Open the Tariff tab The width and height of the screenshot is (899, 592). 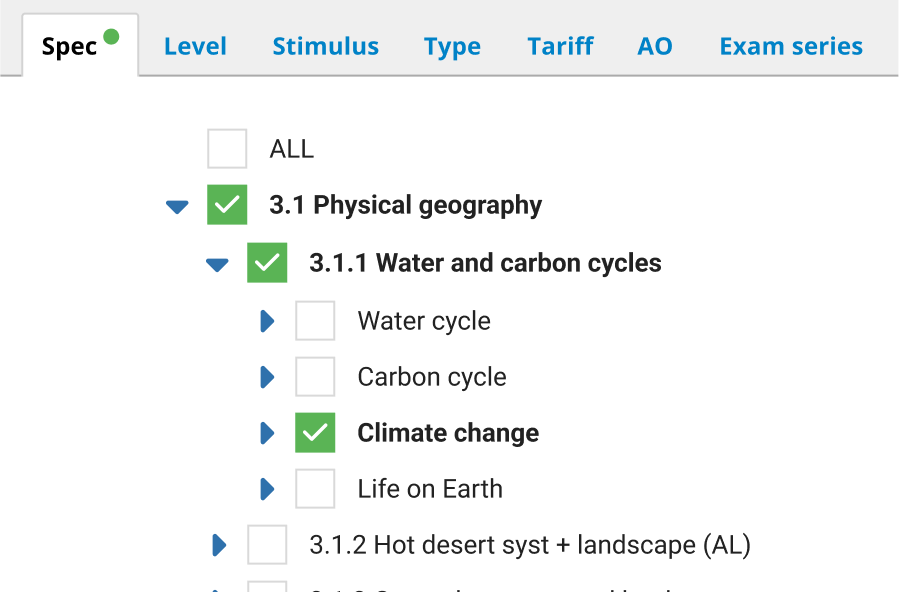click(560, 46)
